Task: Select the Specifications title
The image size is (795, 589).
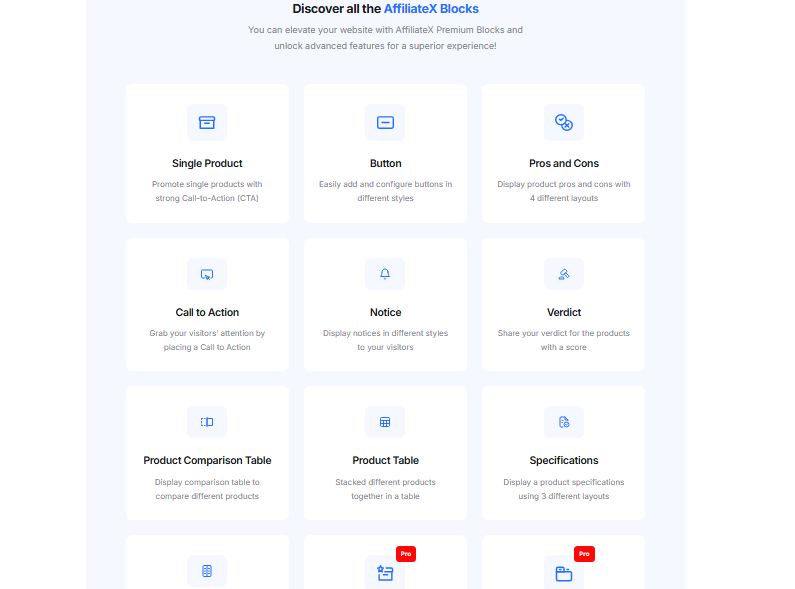Action: click(564, 460)
